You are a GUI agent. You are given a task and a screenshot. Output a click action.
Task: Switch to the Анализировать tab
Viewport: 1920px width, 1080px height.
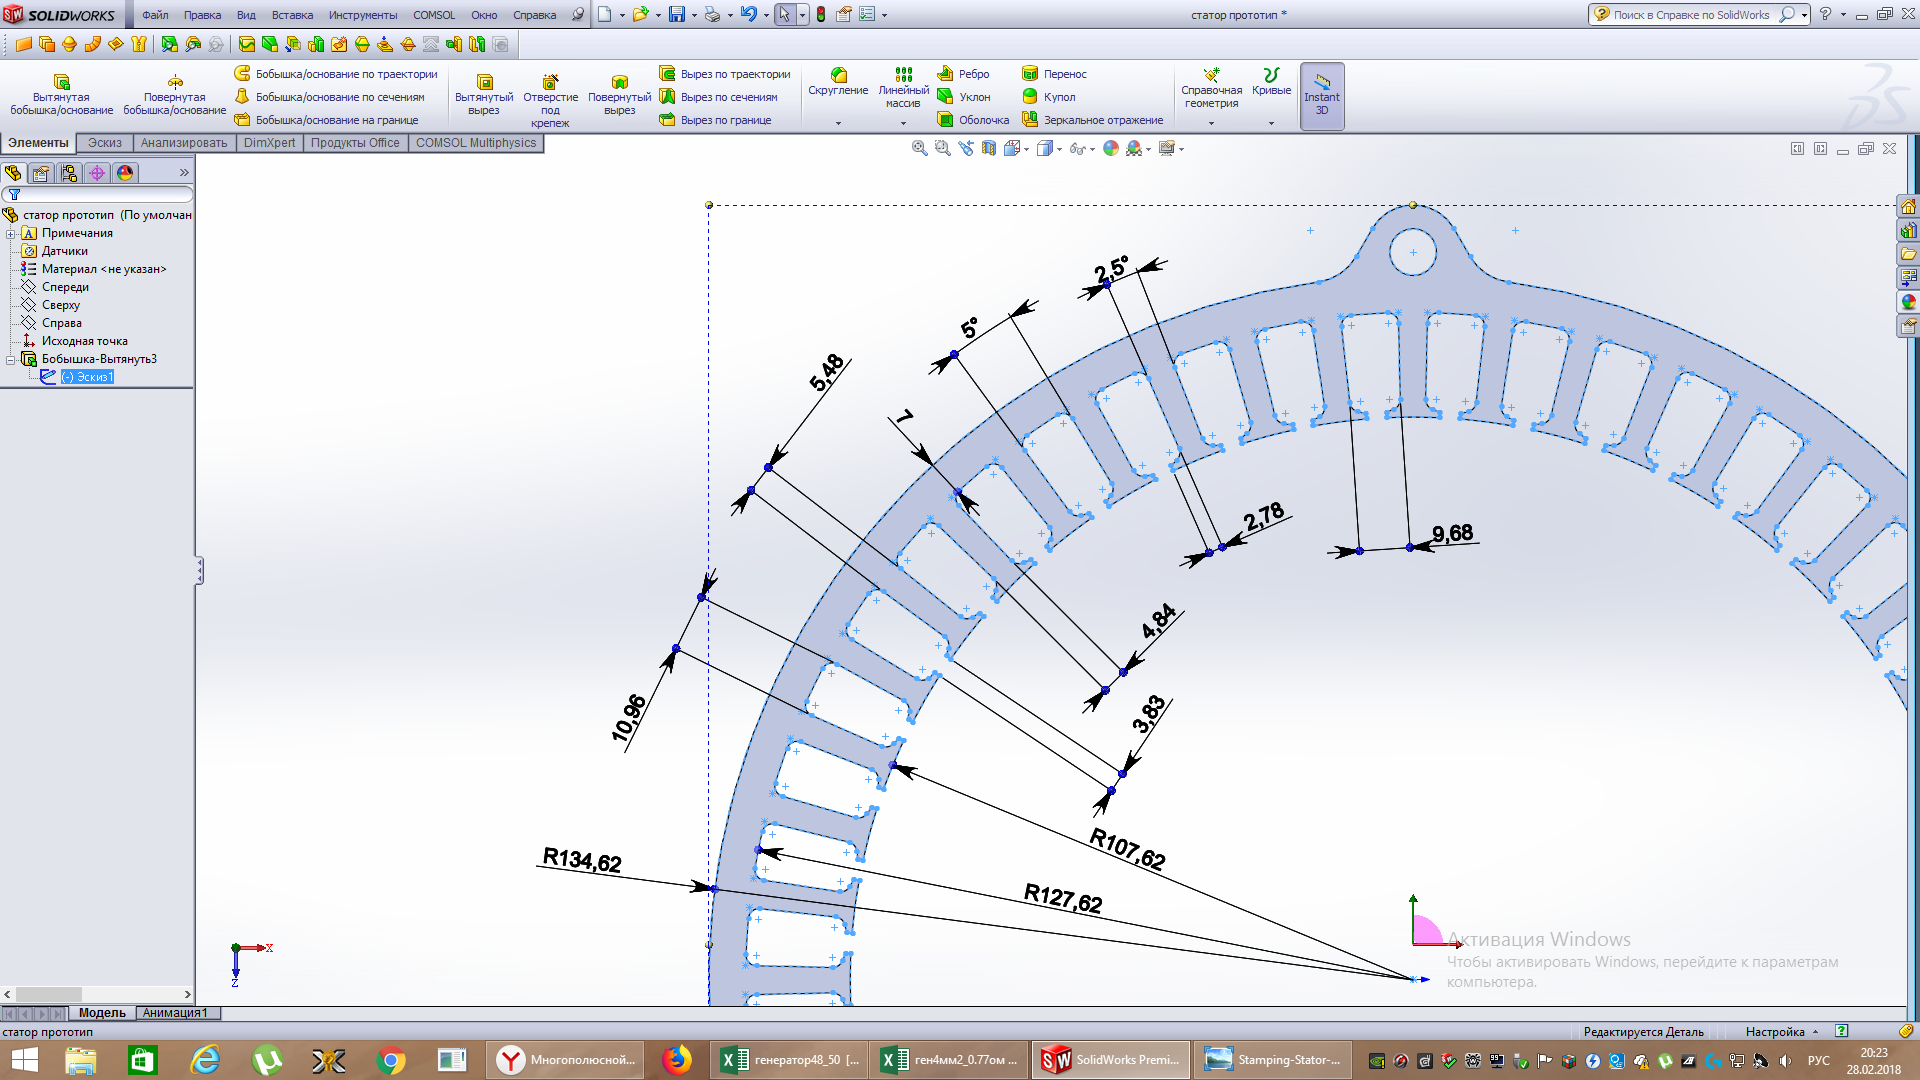click(183, 143)
